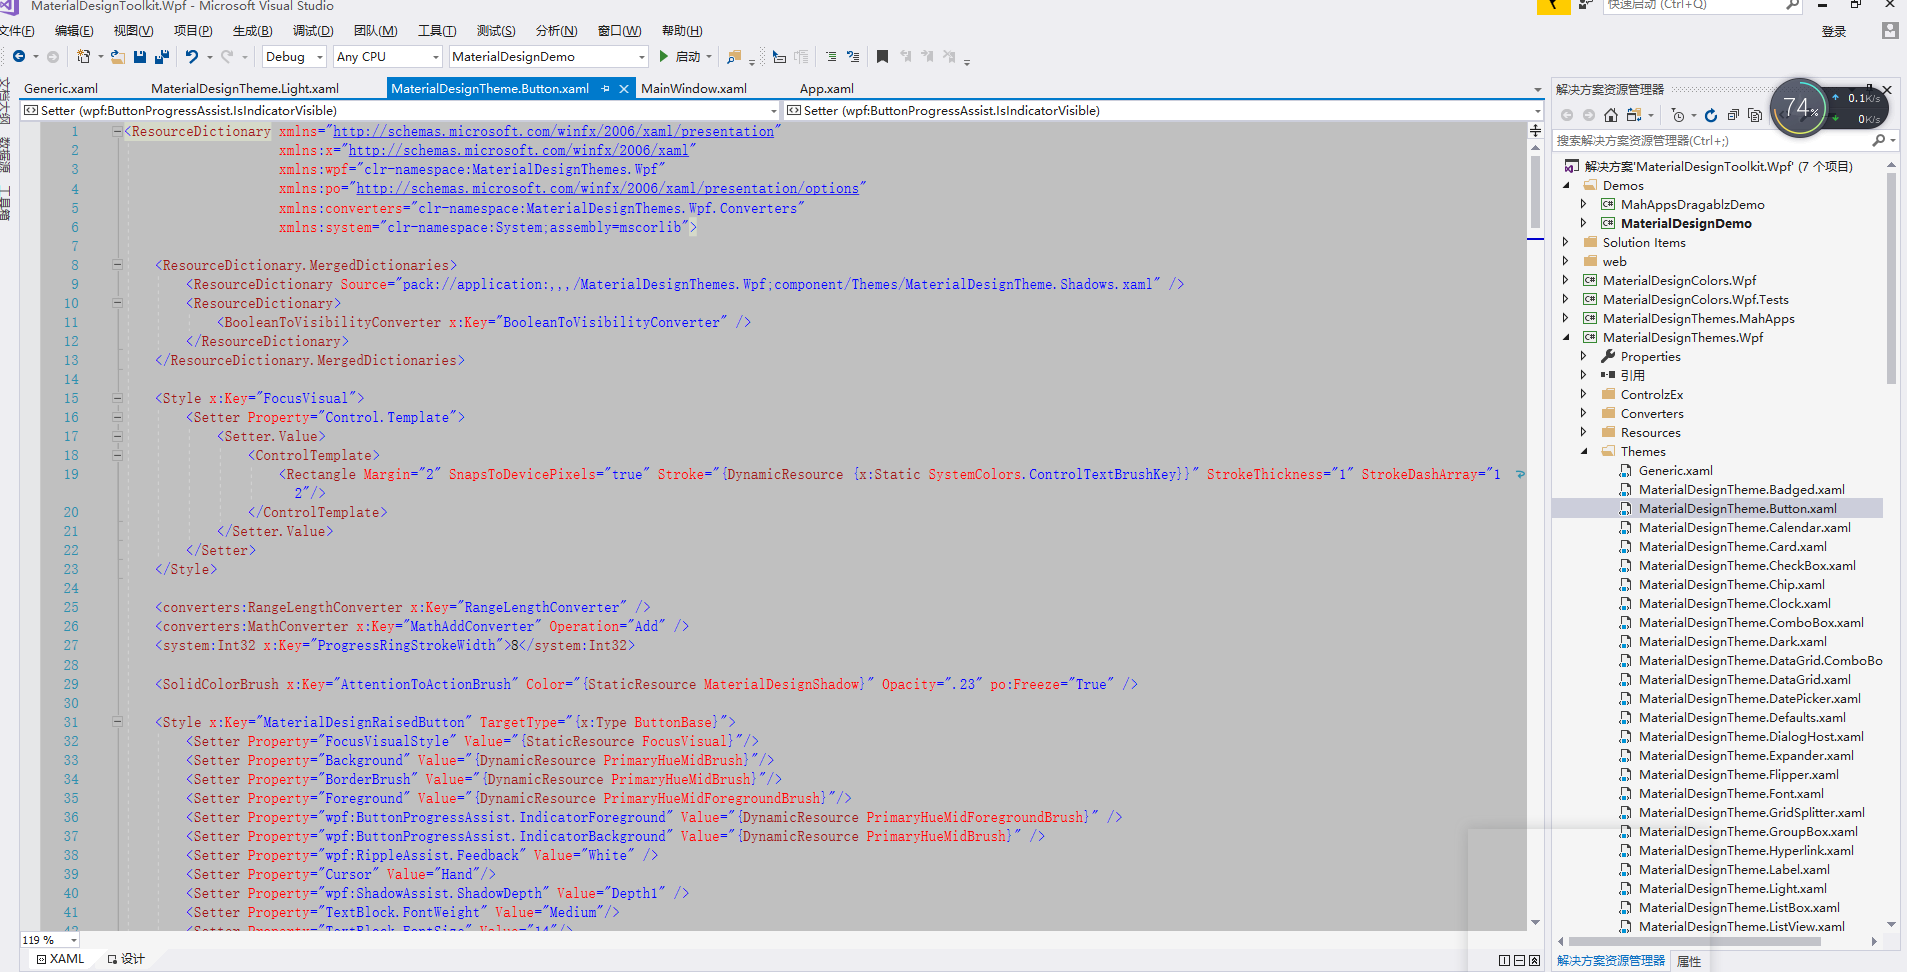Switch to the 属性 panel tab
Screen dimensions: 1907x972
pyautogui.click(x=1689, y=961)
